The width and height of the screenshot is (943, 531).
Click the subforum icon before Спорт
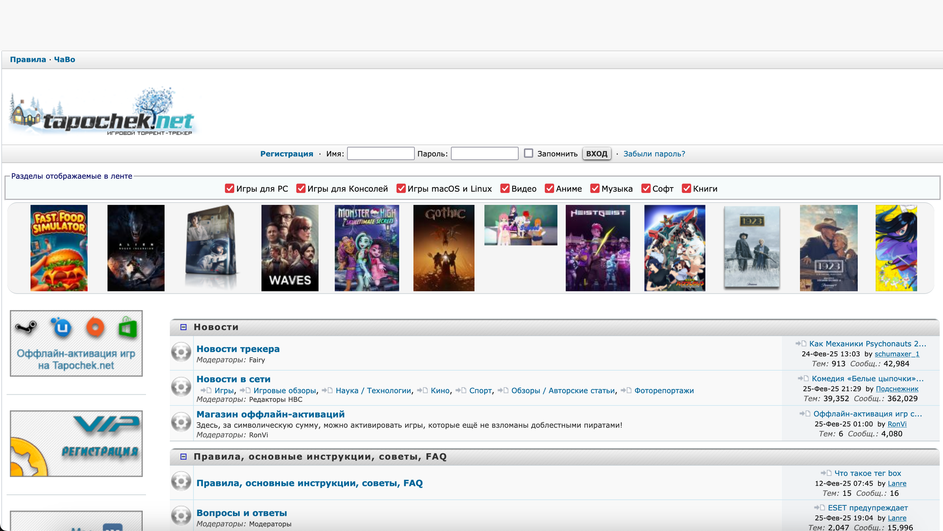(461, 391)
